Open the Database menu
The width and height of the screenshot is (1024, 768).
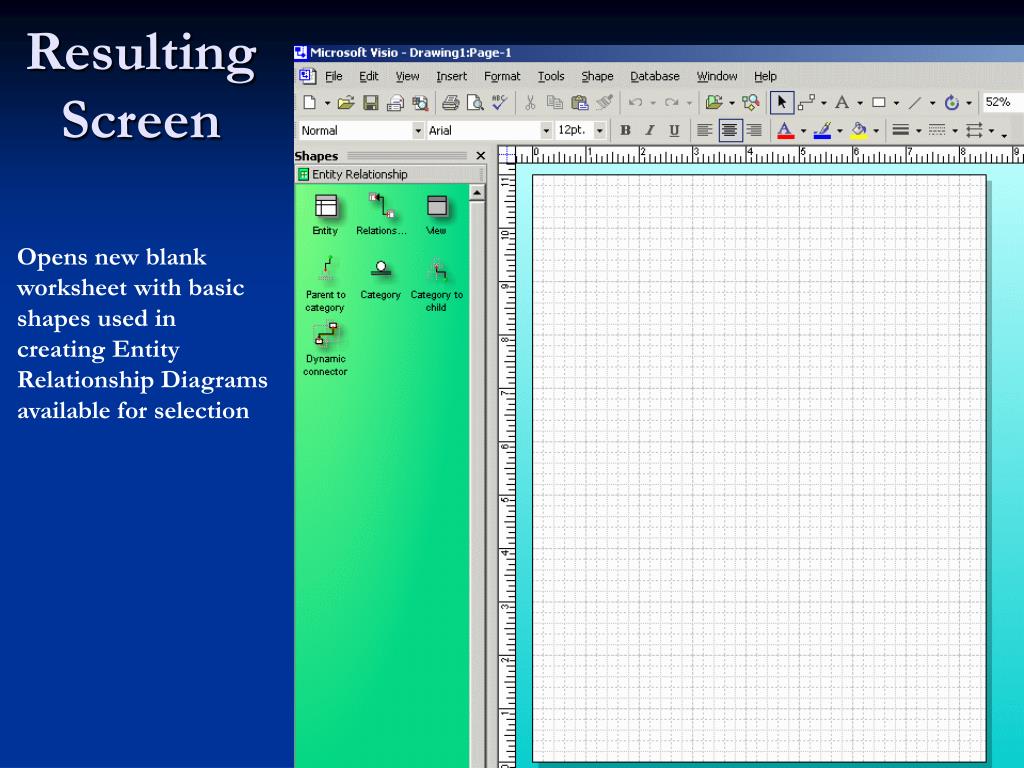pos(654,76)
